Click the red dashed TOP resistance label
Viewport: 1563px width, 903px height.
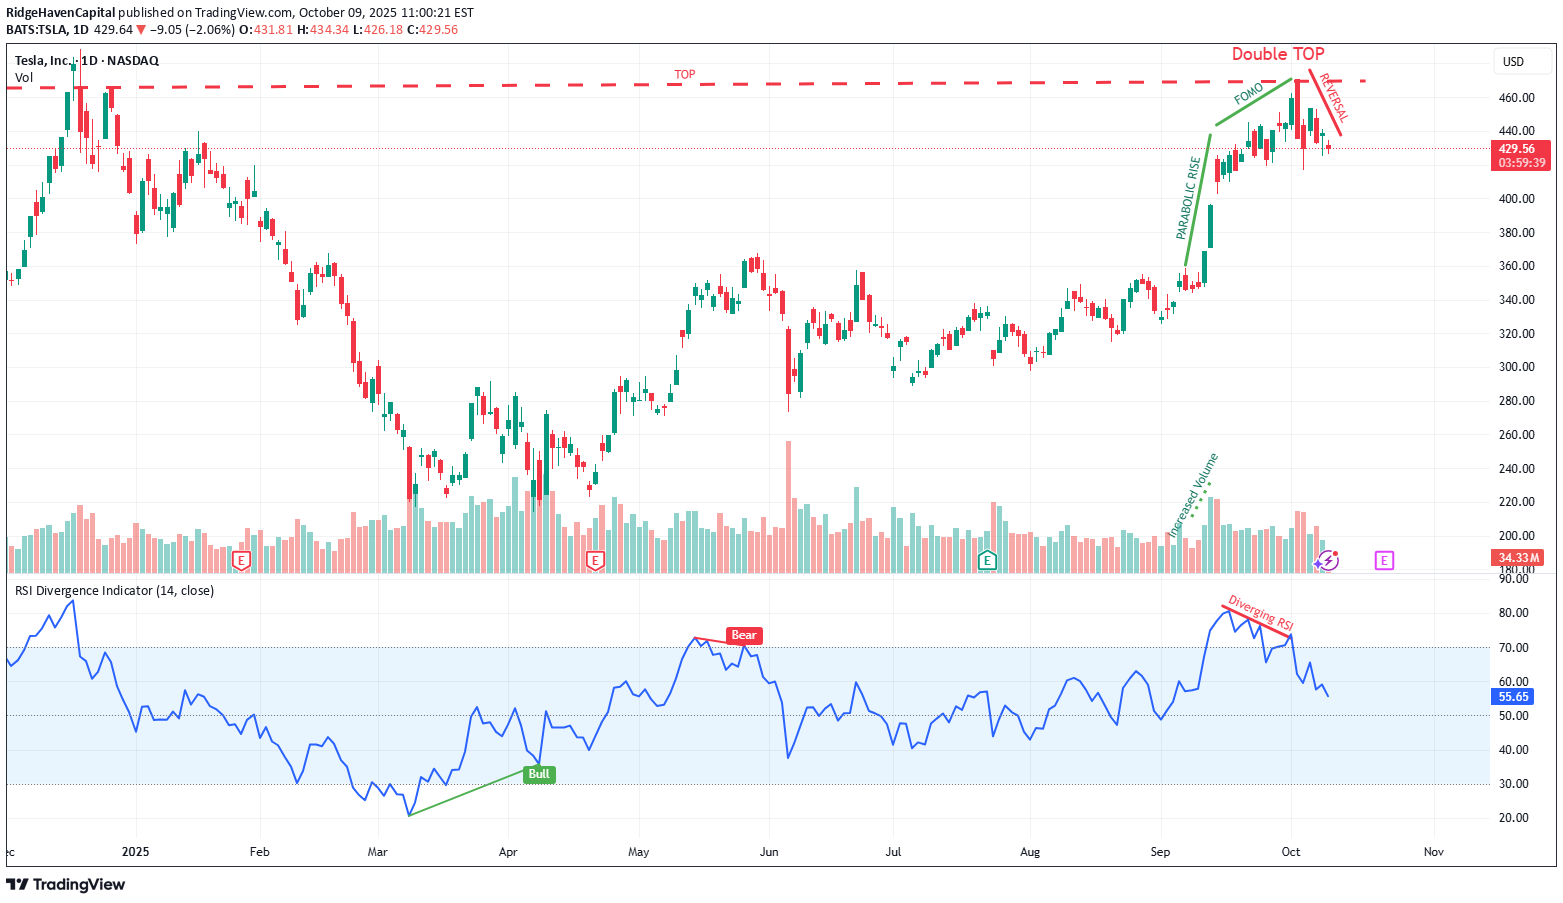(684, 75)
